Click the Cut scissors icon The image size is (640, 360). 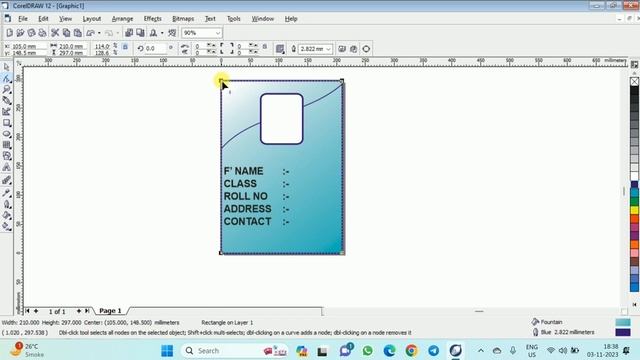point(55,33)
